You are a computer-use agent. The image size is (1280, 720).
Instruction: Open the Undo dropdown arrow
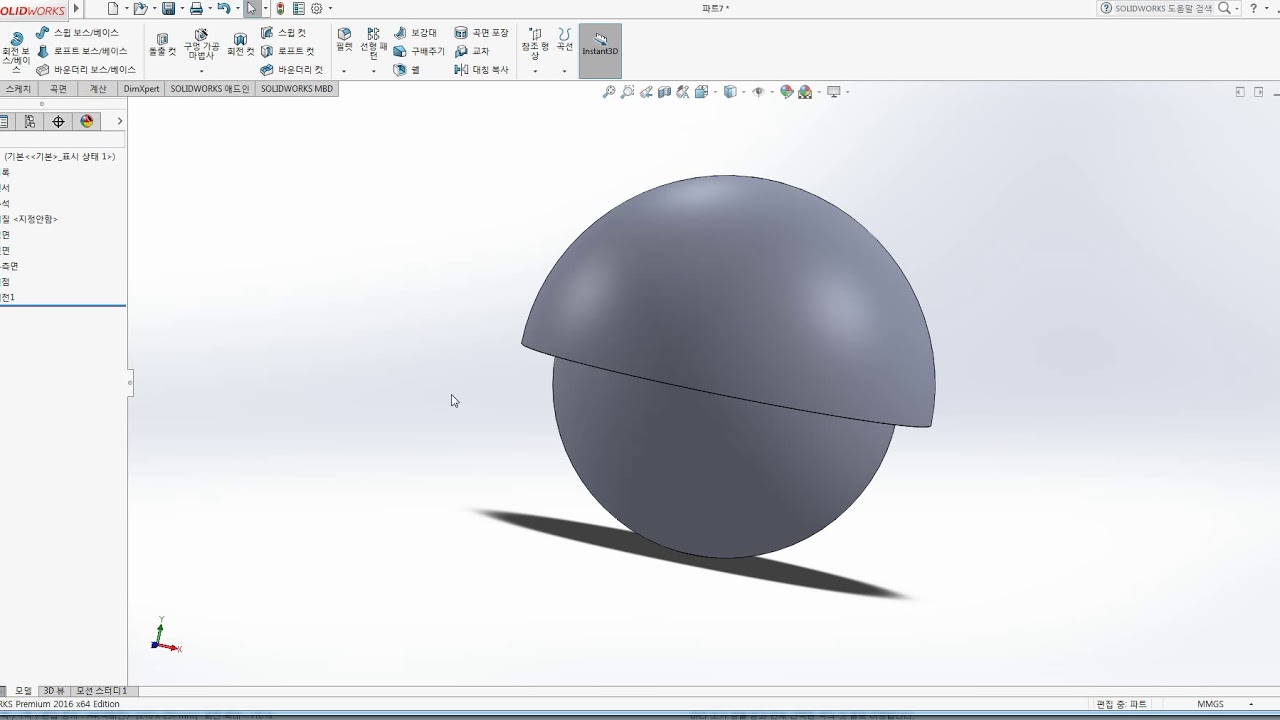coord(237,9)
